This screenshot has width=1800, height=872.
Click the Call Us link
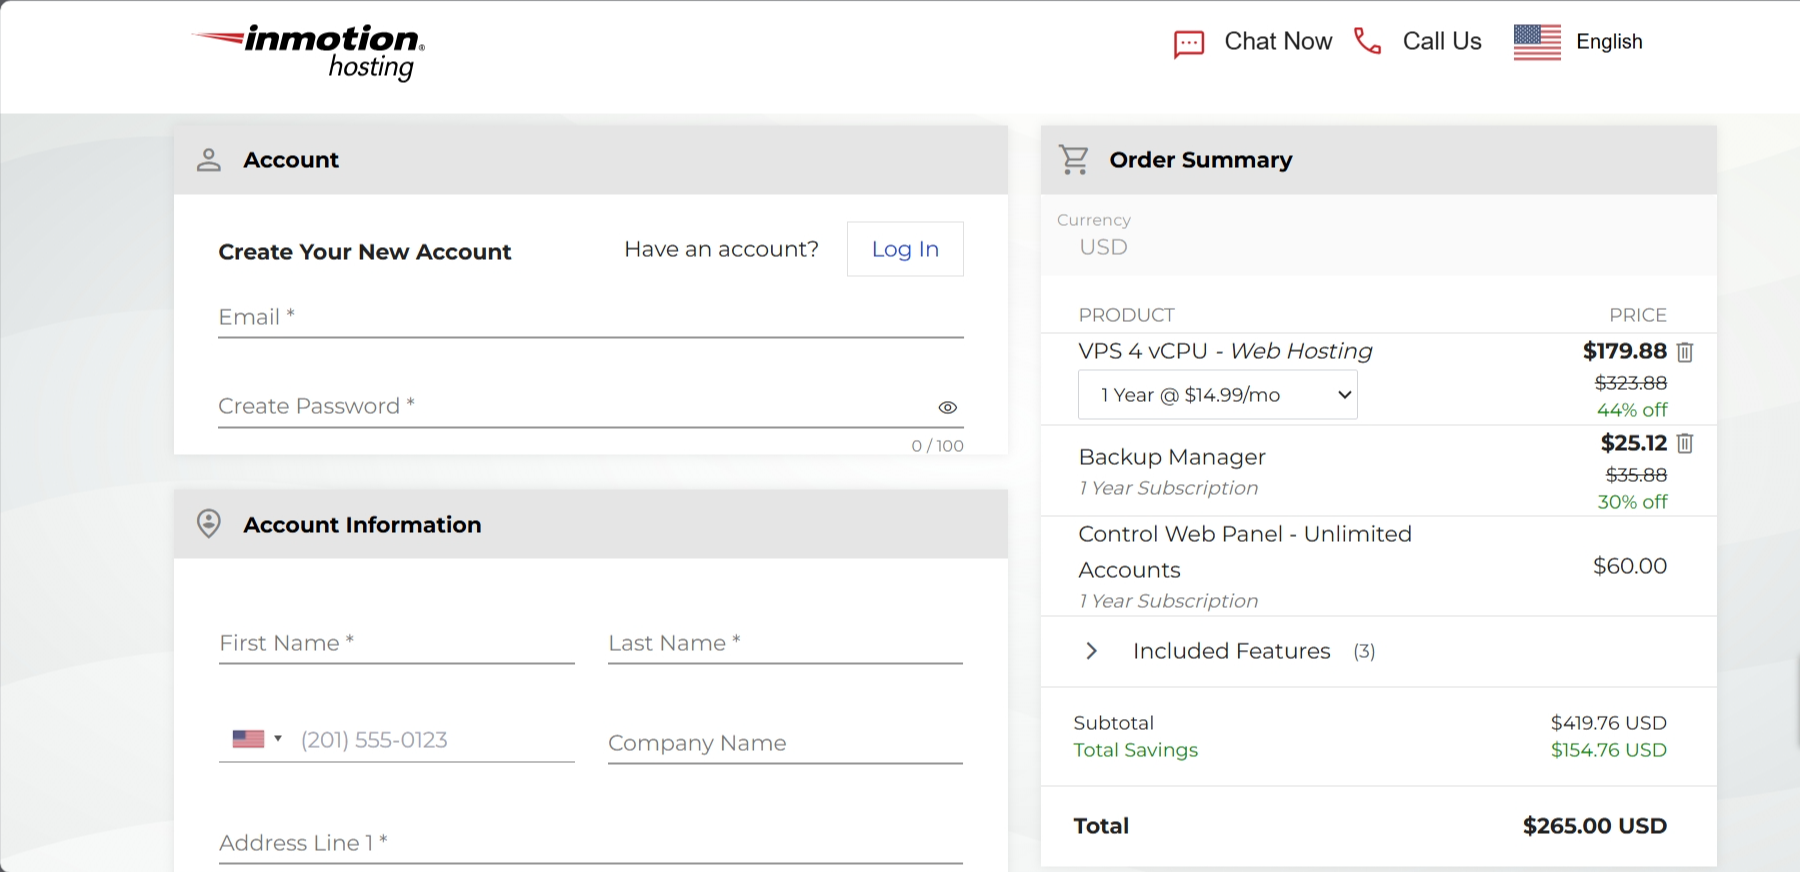(x=1442, y=41)
